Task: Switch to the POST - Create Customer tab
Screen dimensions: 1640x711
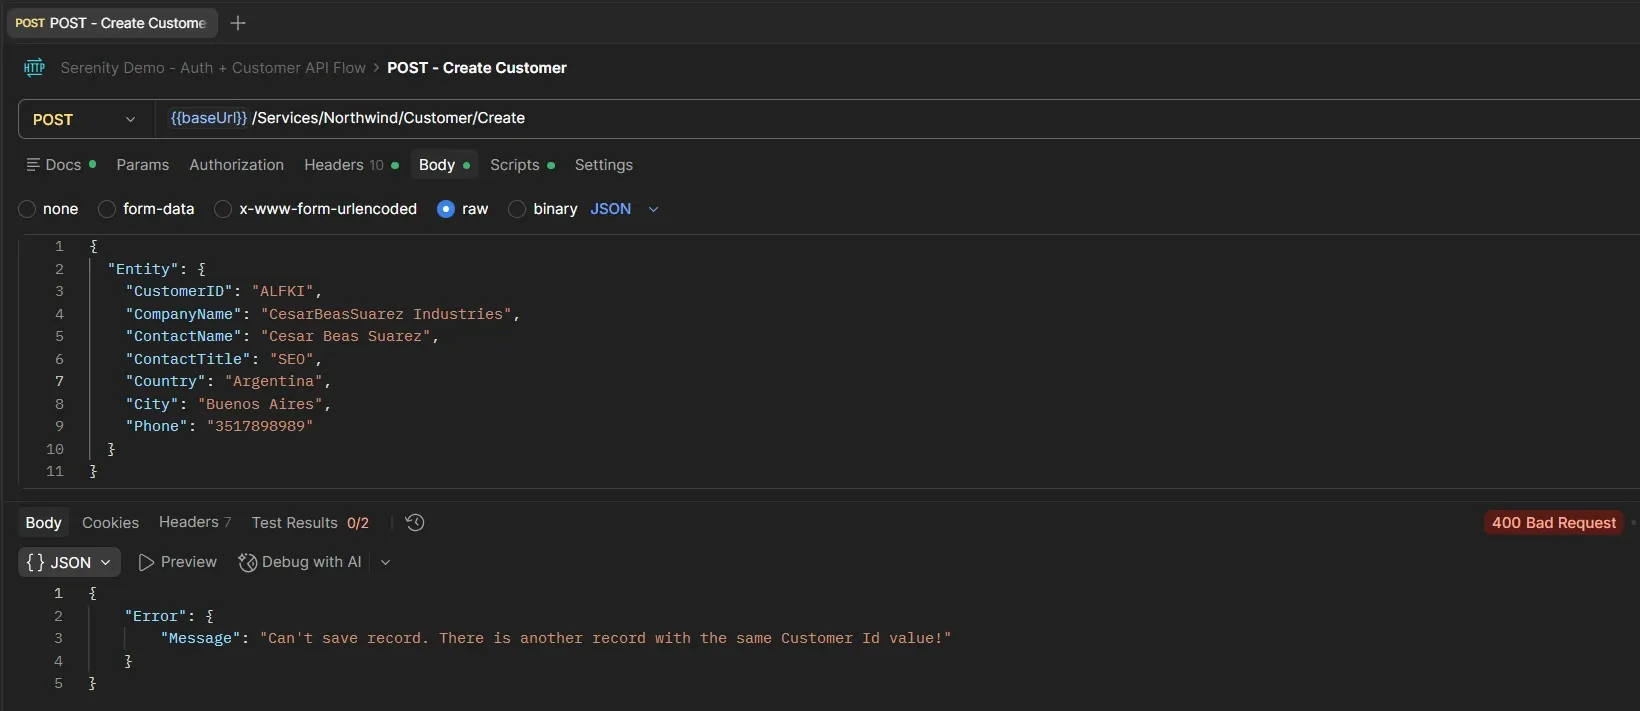Action: coord(111,23)
